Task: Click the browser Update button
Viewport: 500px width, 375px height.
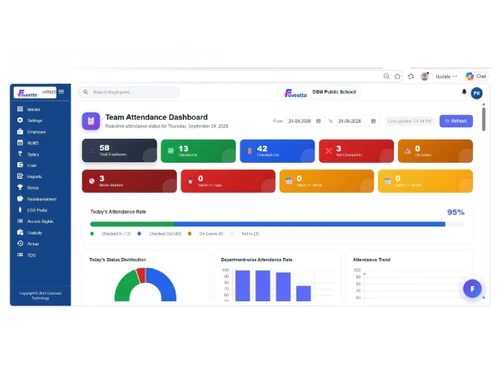Action: point(446,76)
